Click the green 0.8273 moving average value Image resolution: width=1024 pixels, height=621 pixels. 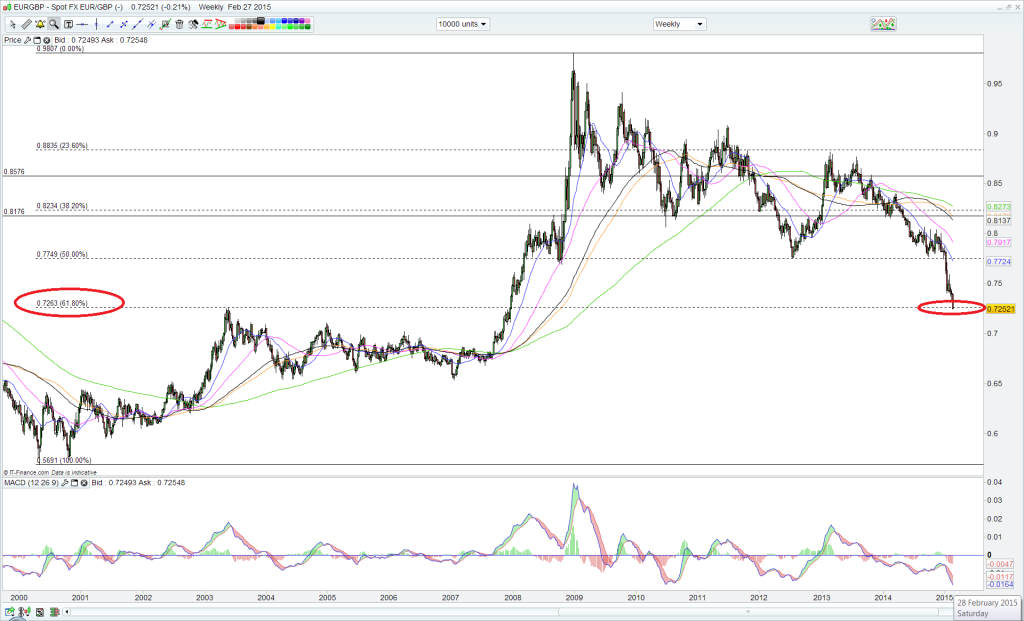coord(999,206)
